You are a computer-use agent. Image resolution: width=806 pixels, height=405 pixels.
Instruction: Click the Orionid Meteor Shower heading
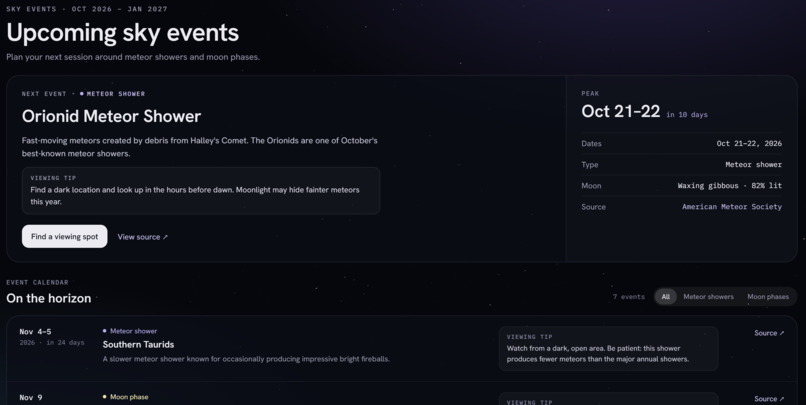tap(111, 116)
